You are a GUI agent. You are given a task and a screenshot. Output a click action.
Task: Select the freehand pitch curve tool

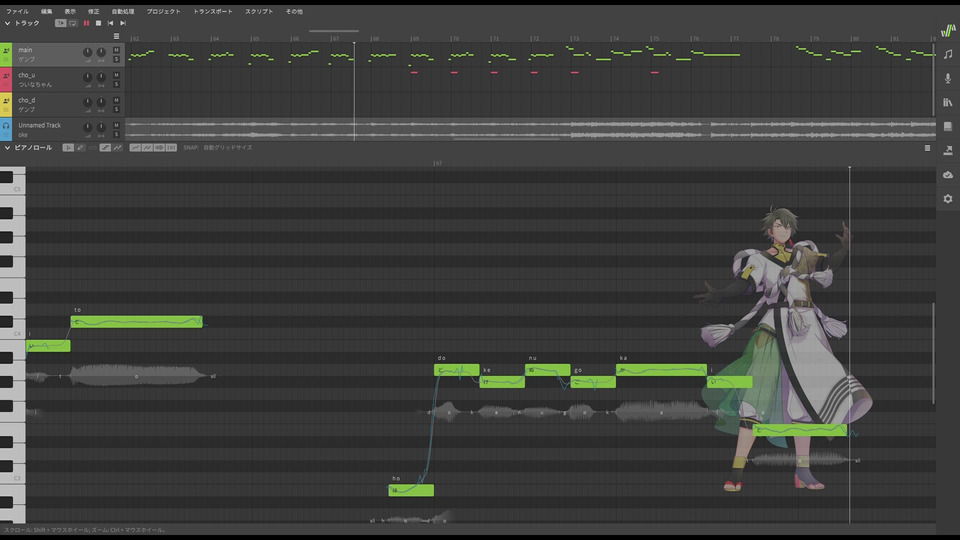(118, 148)
